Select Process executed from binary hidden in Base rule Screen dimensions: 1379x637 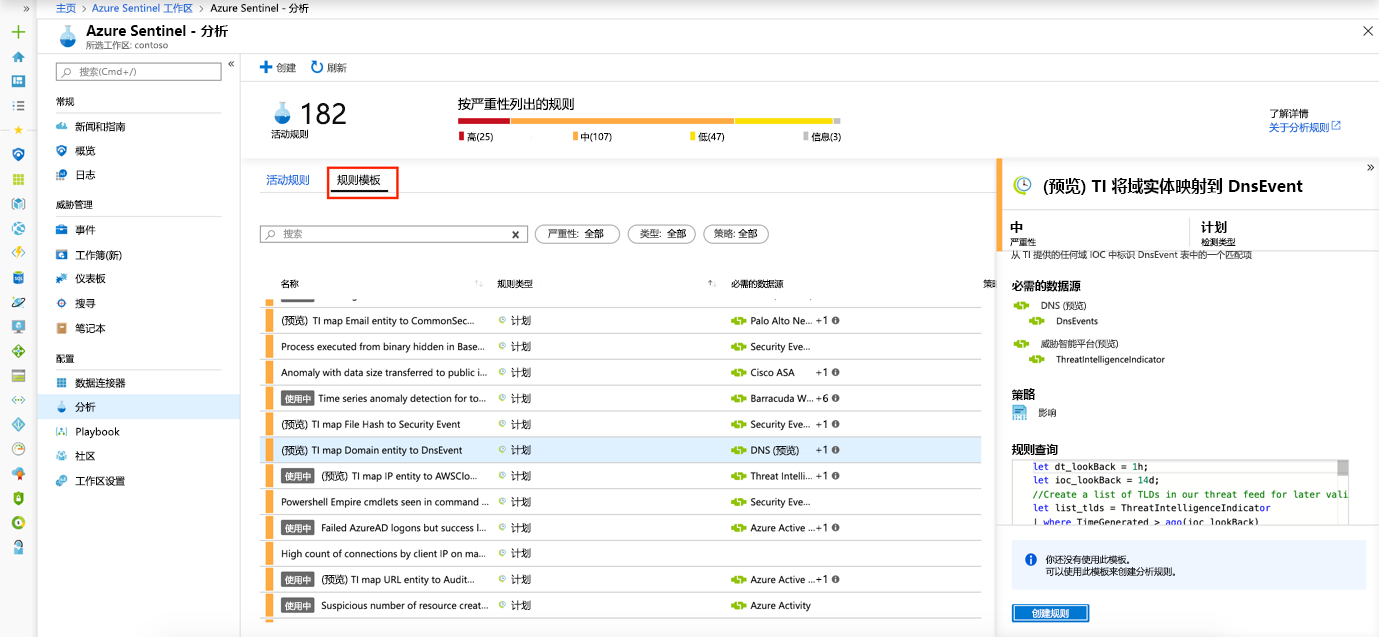pyautogui.click(x=621, y=347)
